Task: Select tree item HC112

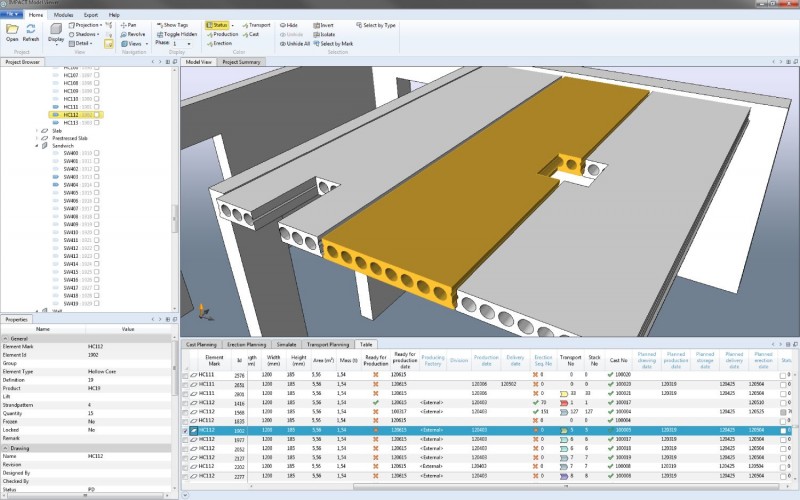Action: (76, 115)
